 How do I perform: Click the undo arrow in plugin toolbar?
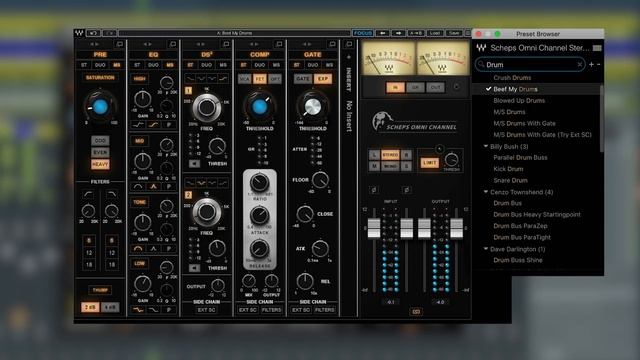click(93, 33)
